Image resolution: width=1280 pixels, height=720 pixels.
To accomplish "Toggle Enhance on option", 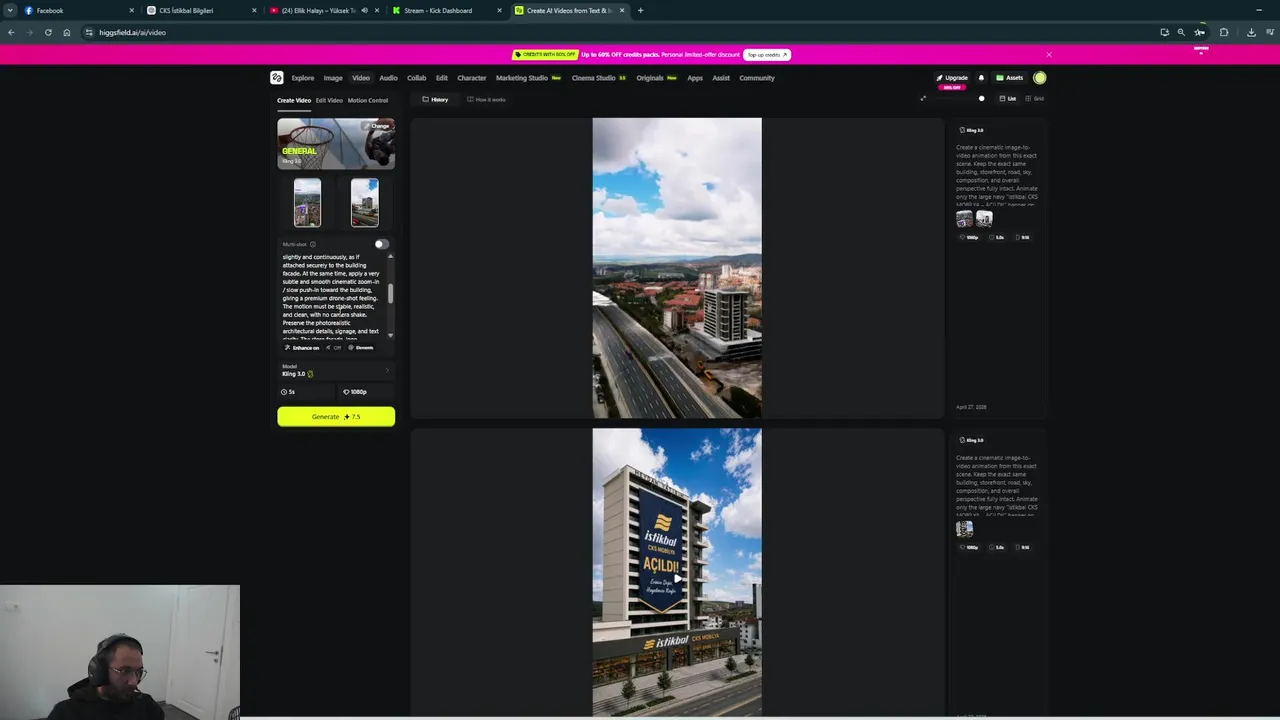I will 302,348.
